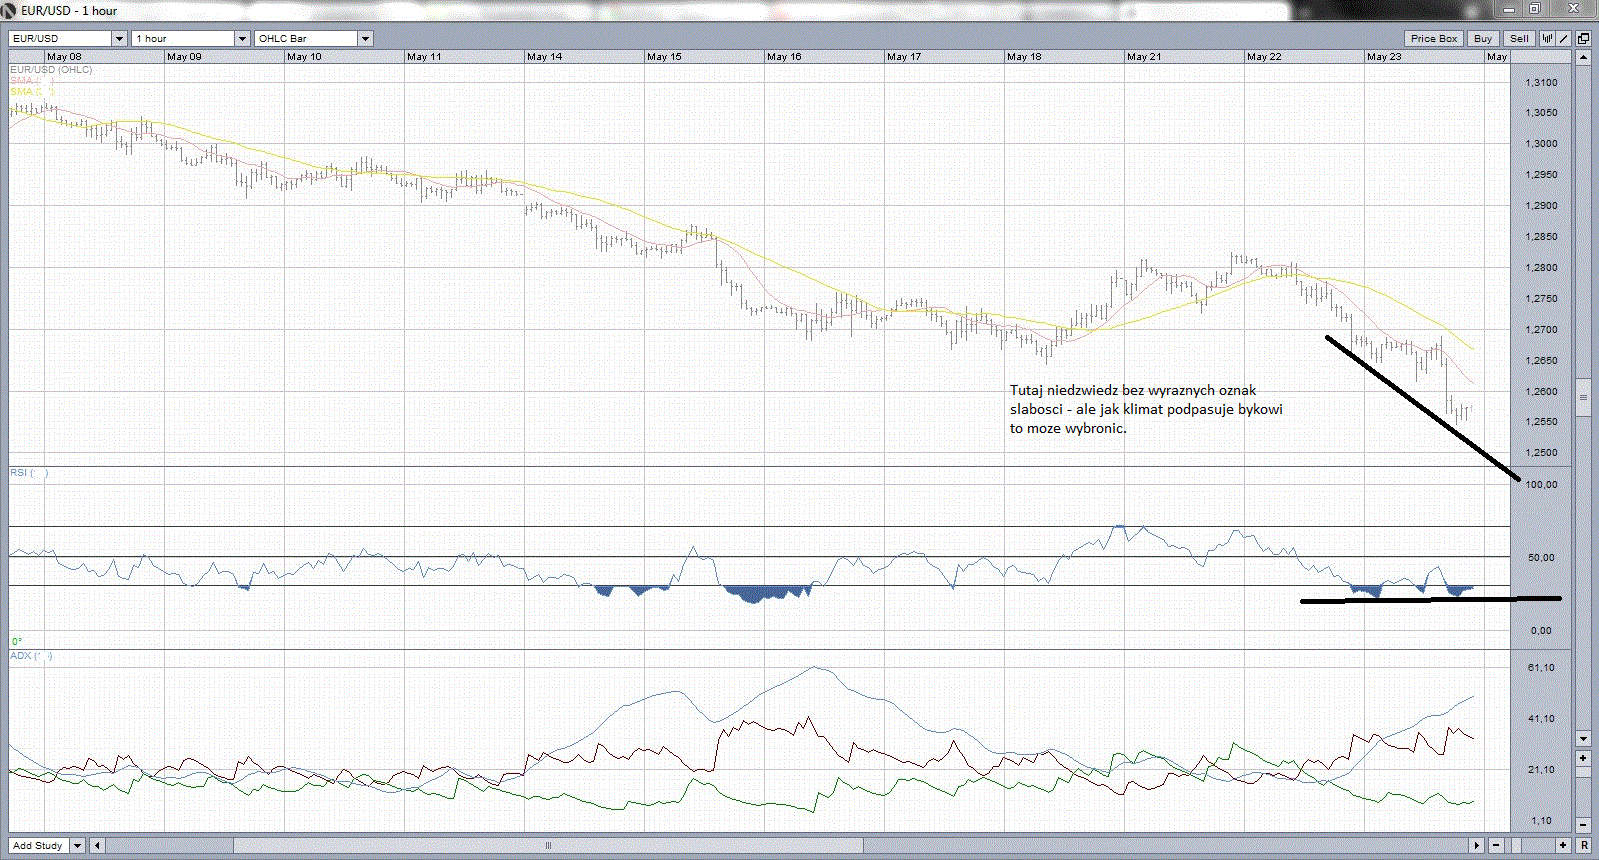
Task: Open the OHLC Bar chart type dropdown
Action: tap(365, 38)
